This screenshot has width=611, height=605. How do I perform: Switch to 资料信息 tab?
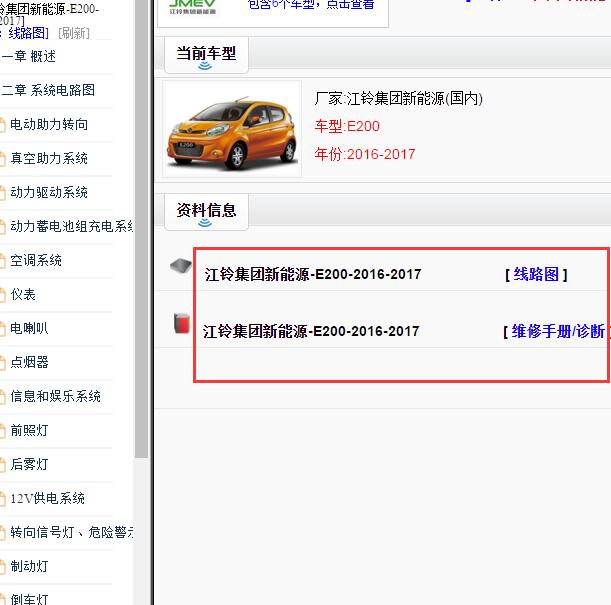tap(206, 212)
